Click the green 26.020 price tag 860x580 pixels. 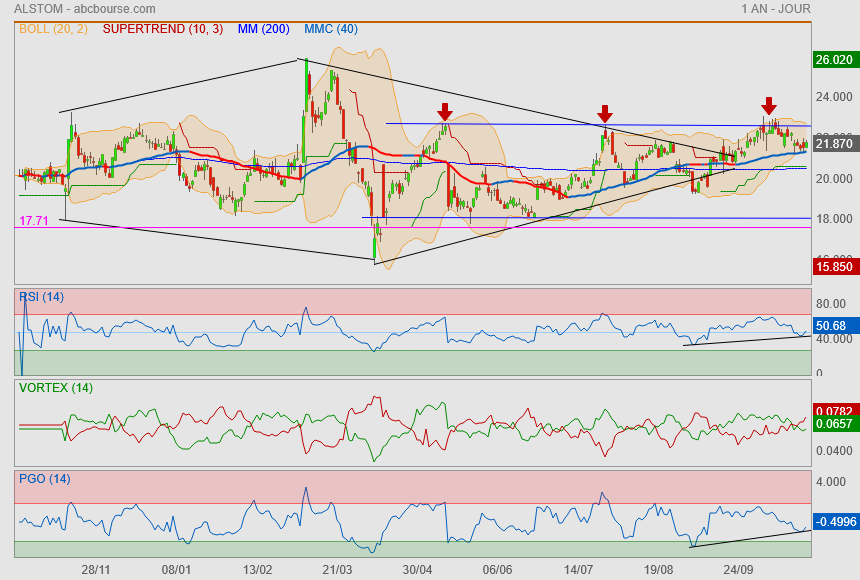click(834, 60)
